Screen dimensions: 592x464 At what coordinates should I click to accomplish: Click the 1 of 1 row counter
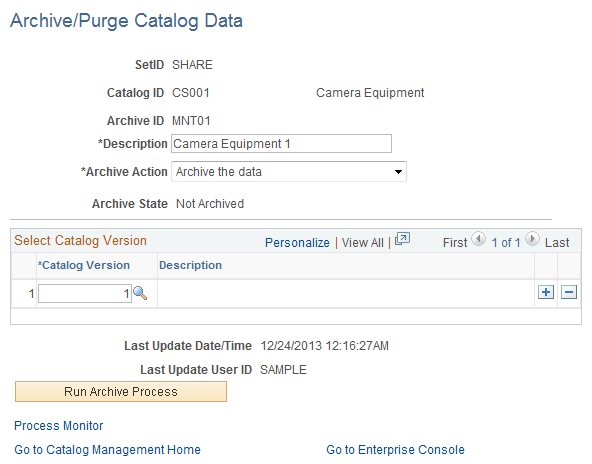[506, 243]
